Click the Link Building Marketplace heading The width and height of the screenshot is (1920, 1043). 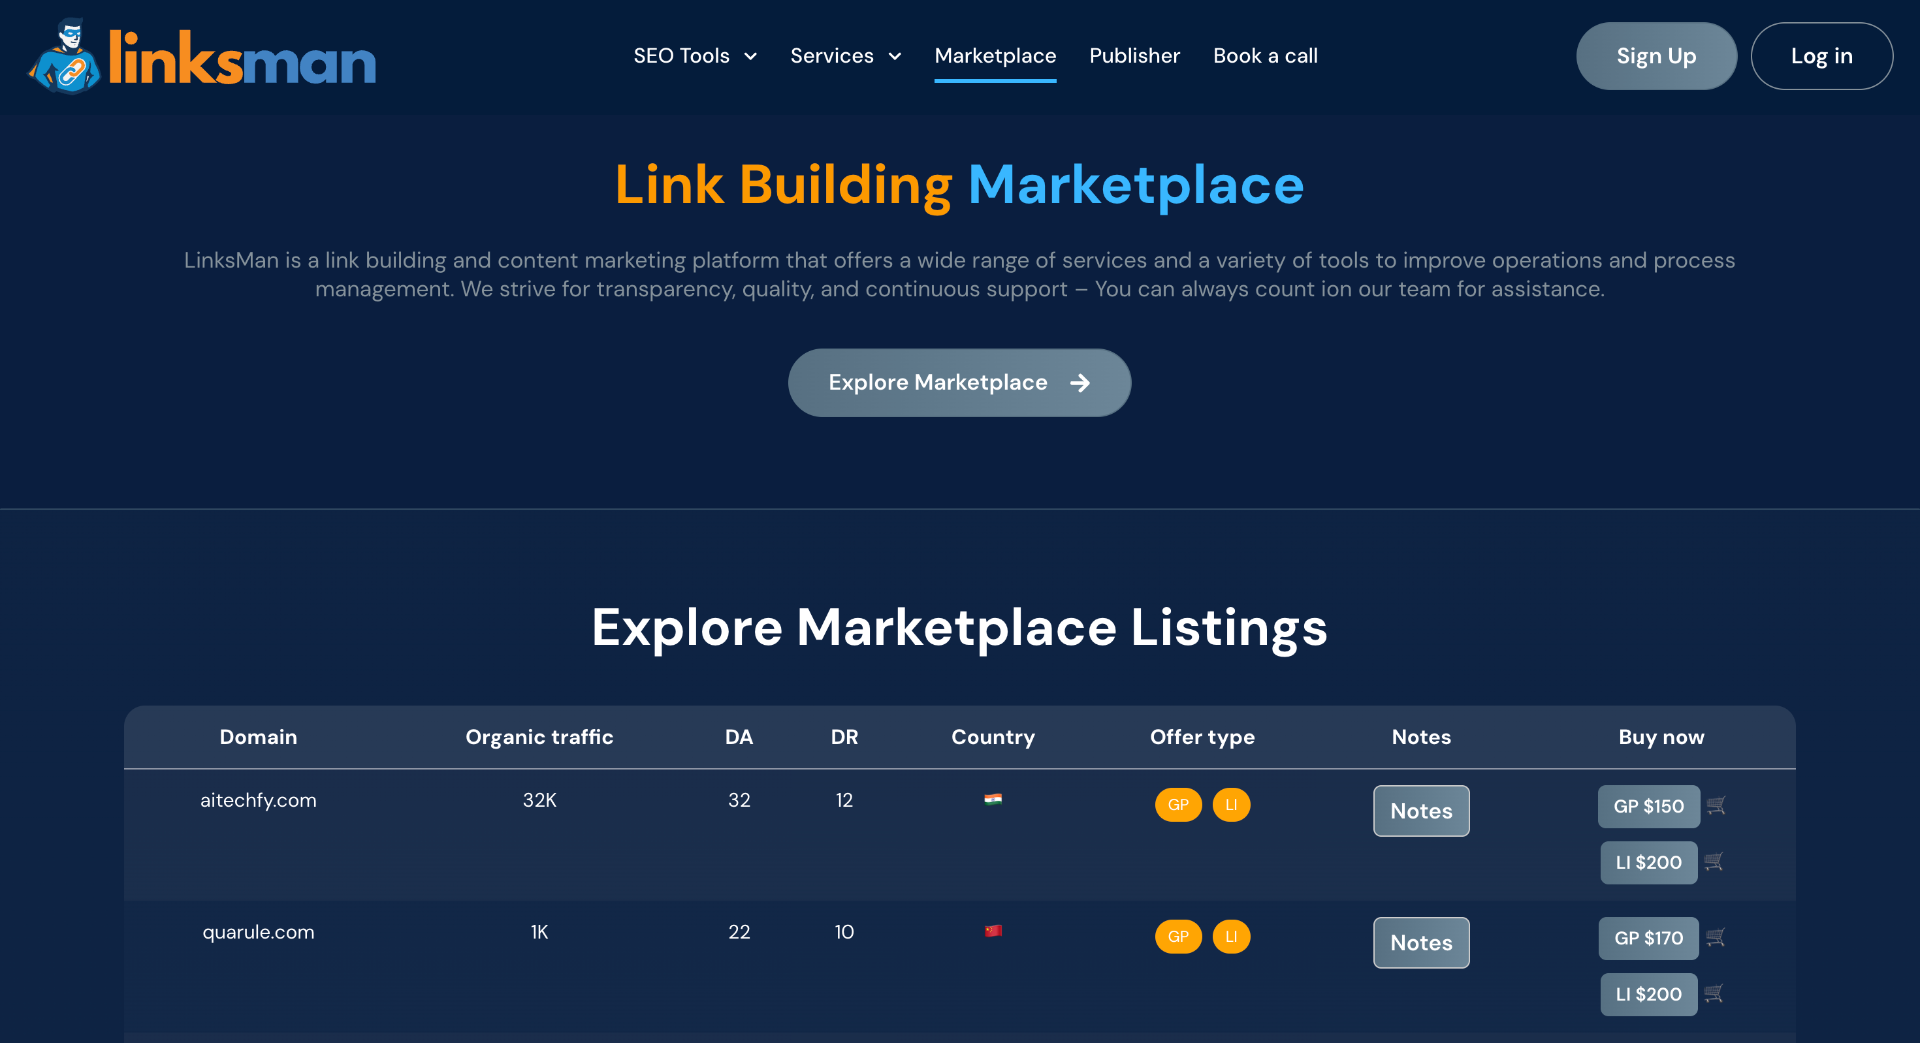pos(959,185)
